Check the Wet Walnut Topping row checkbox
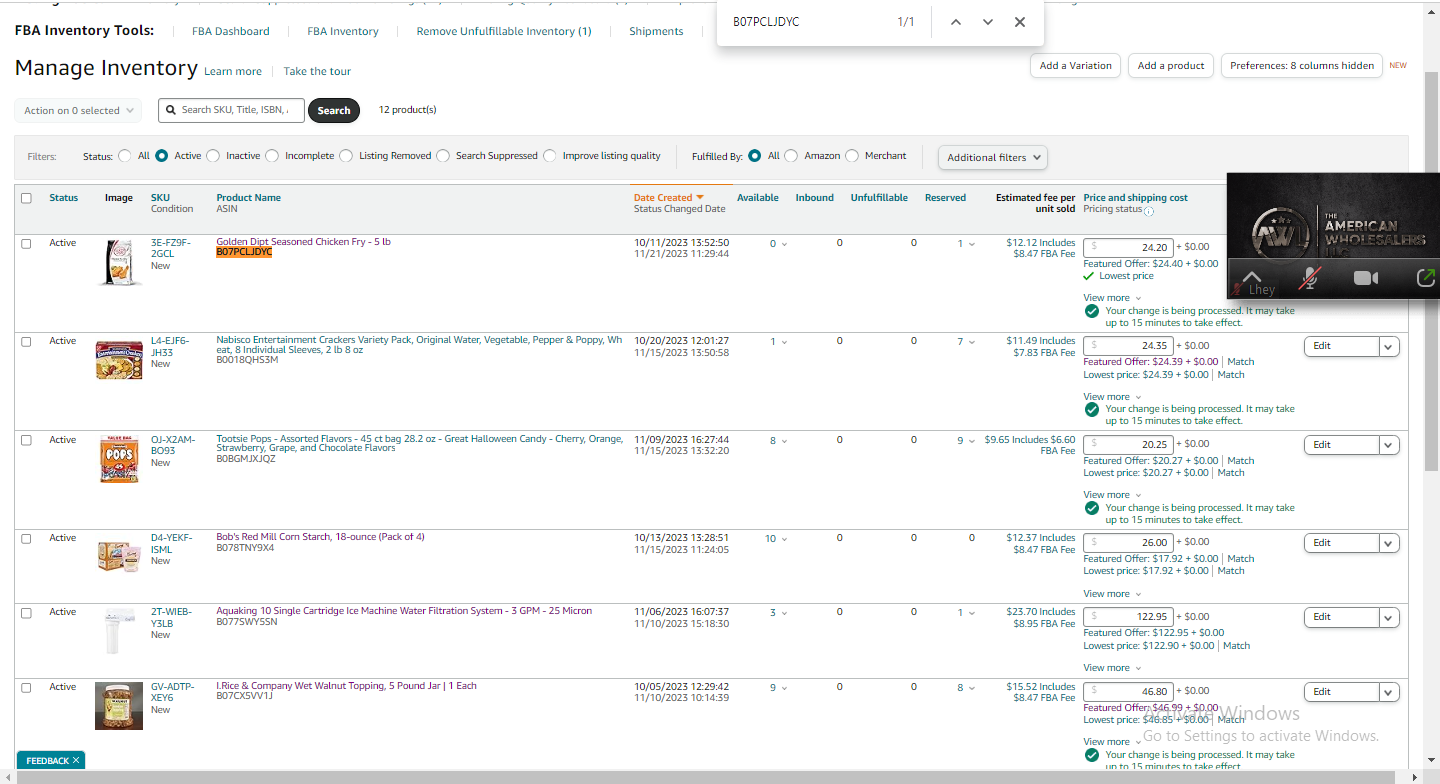 [x=26, y=687]
